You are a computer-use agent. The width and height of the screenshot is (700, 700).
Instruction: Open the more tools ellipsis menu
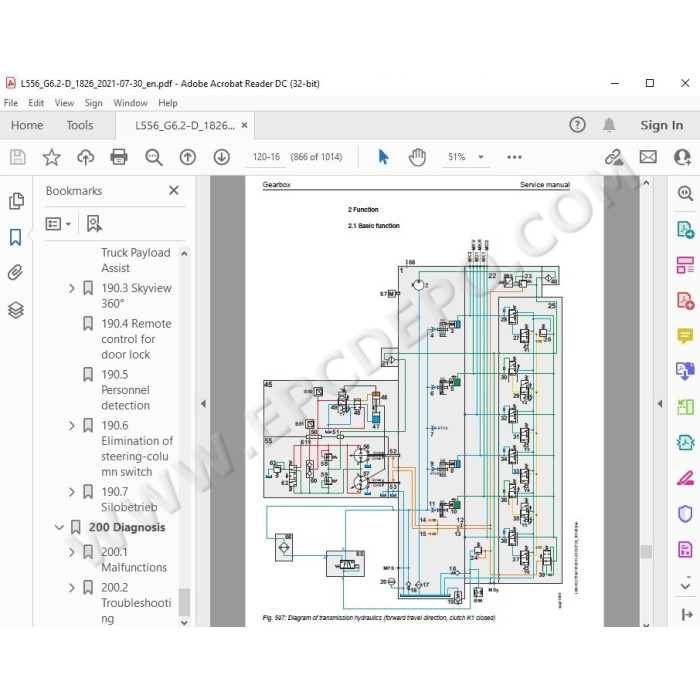514,157
